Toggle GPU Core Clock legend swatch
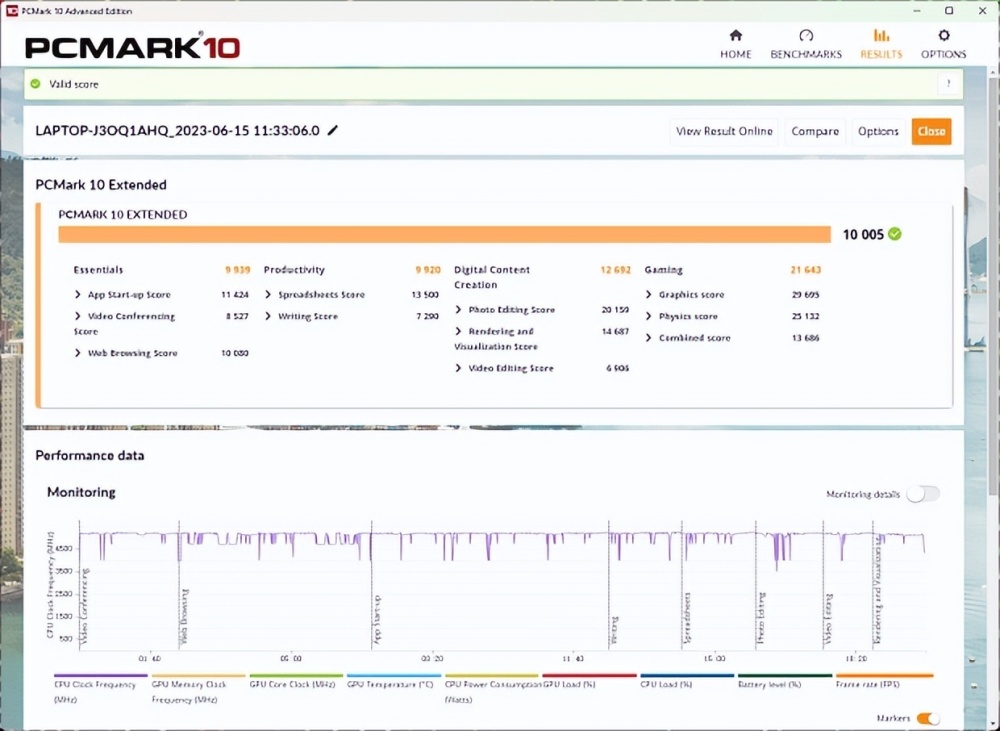The width and height of the screenshot is (1000, 731). coord(296,675)
